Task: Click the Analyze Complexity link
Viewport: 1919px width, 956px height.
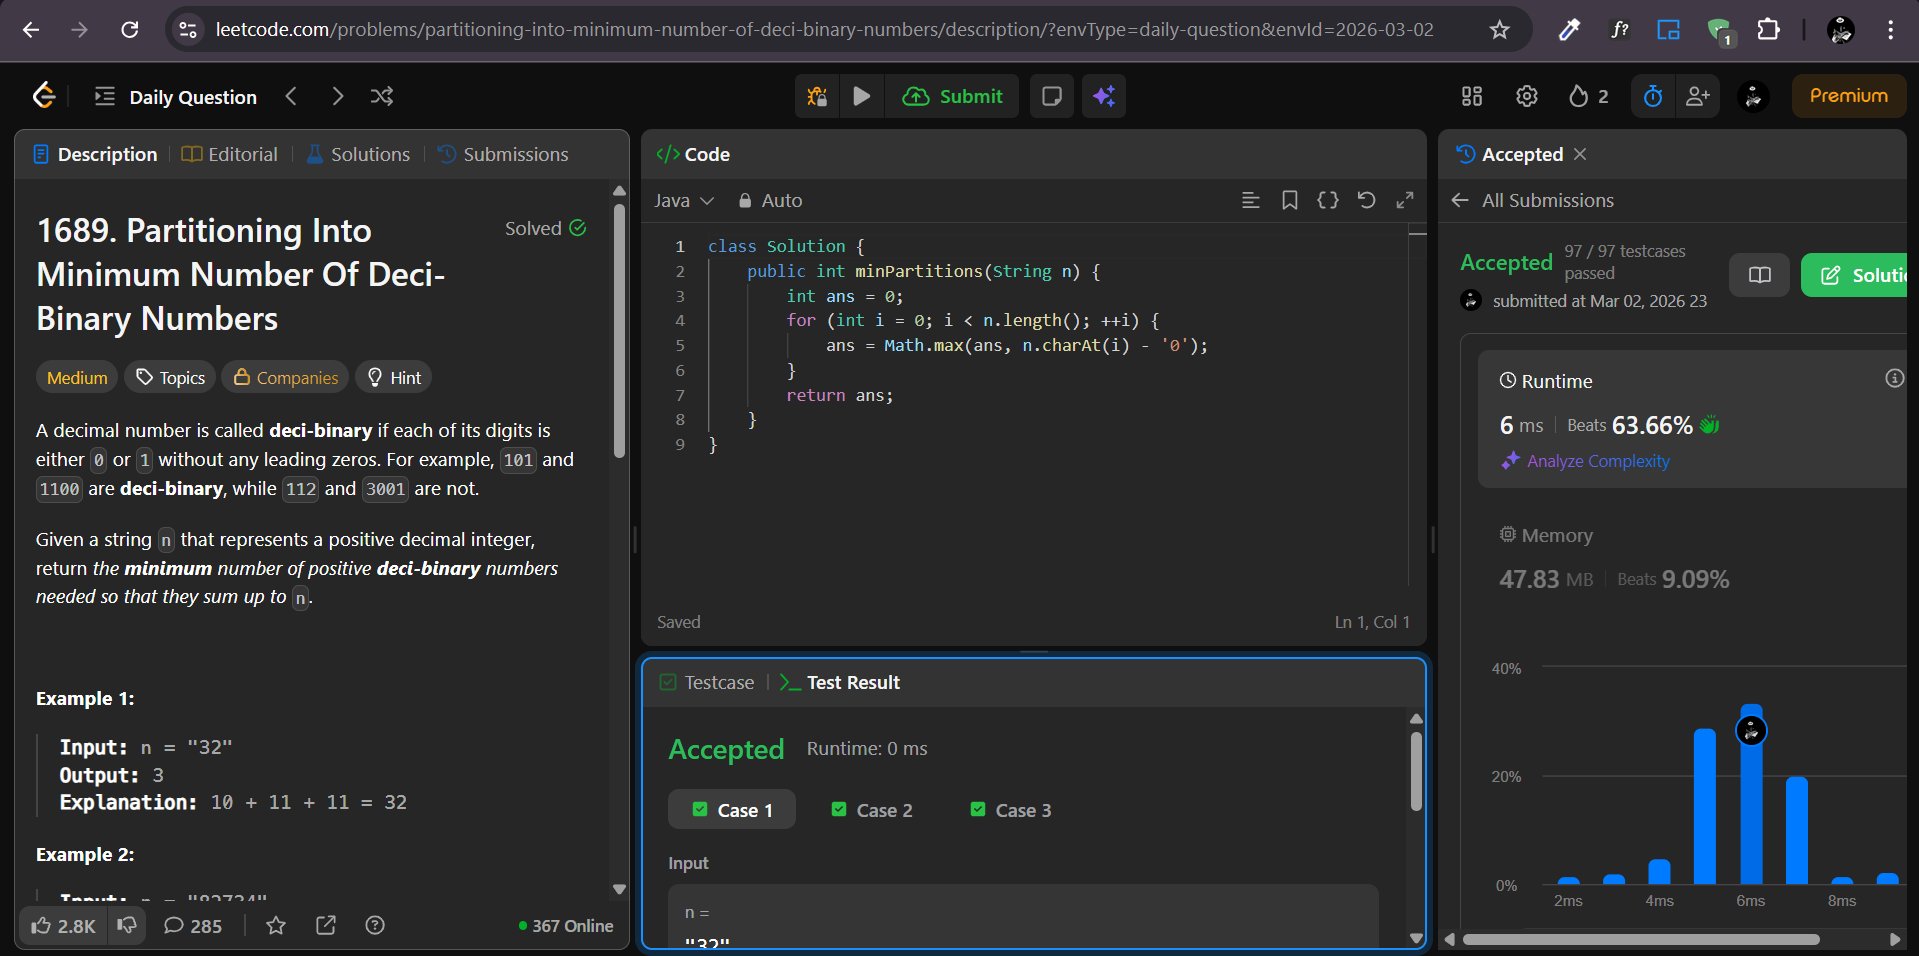Action: (1597, 461)
